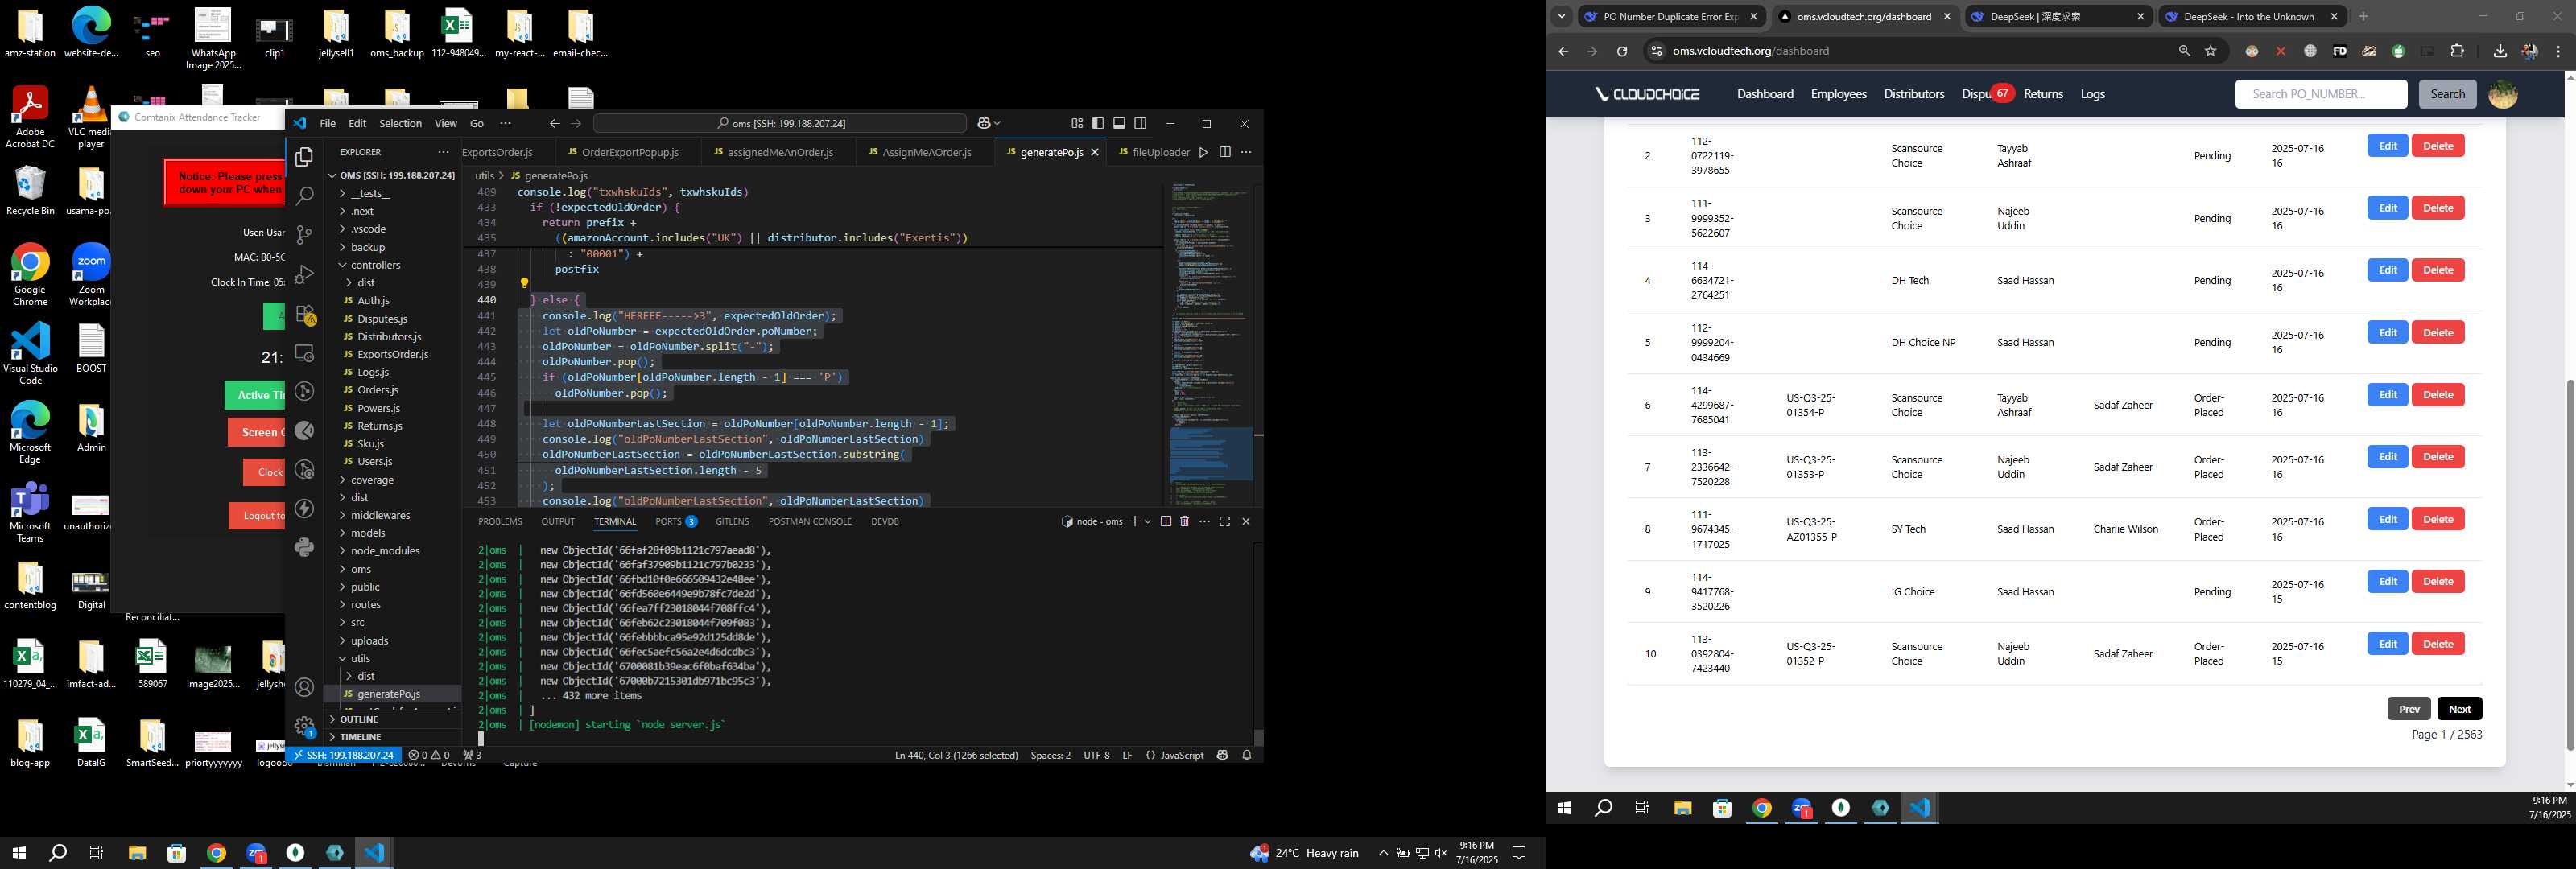
Task: Open Extensions view with warning badge
Action: click(x=305, y=314)
